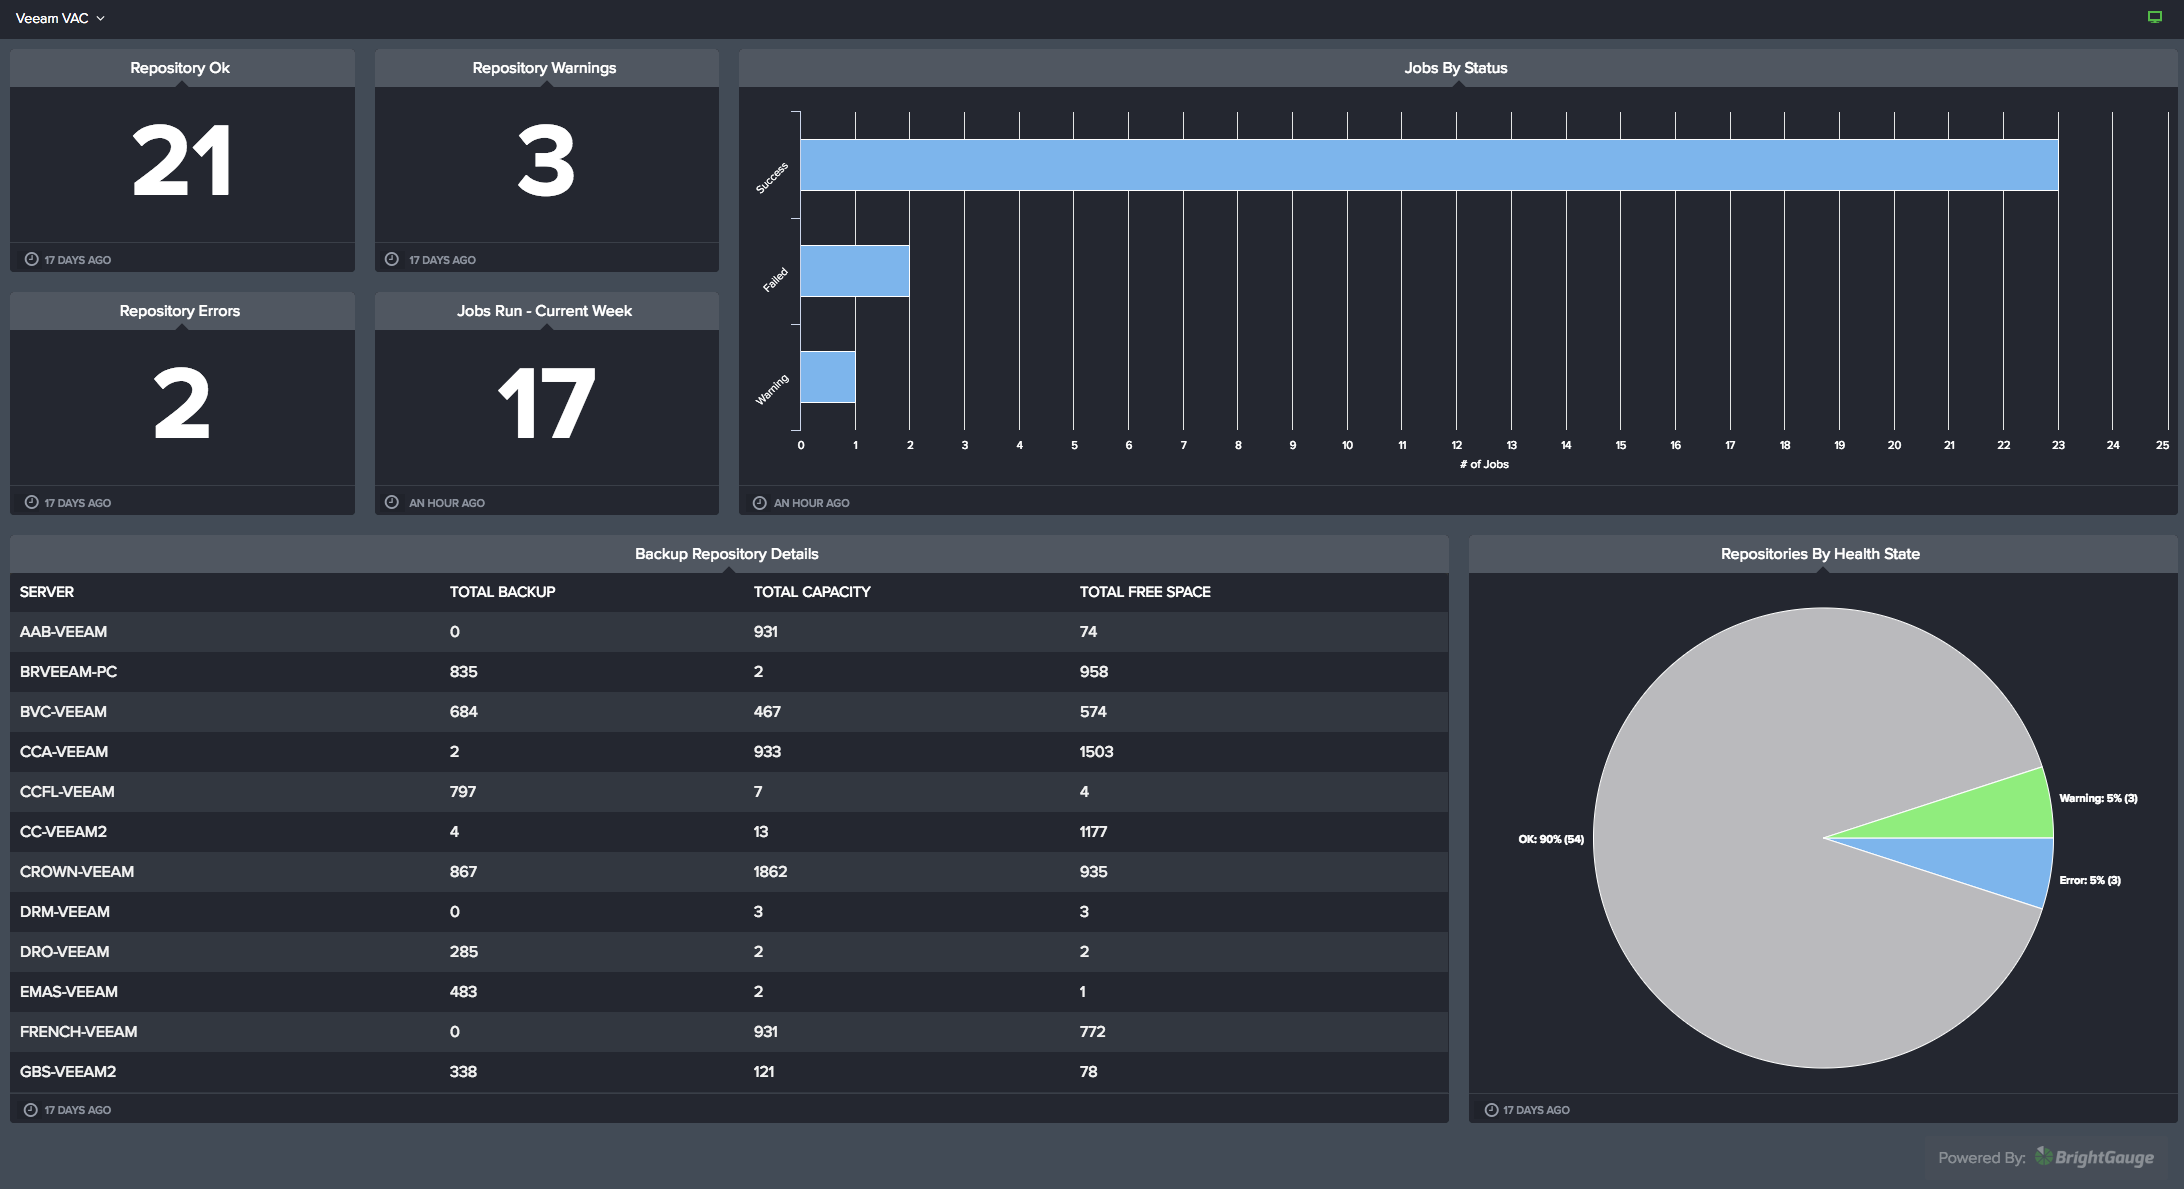Image resolution: width=2184 pixels, height=1189 pixels.
Task: Open the Veeam VAC dashboard dropdown
Action: [x=60, y=18]
